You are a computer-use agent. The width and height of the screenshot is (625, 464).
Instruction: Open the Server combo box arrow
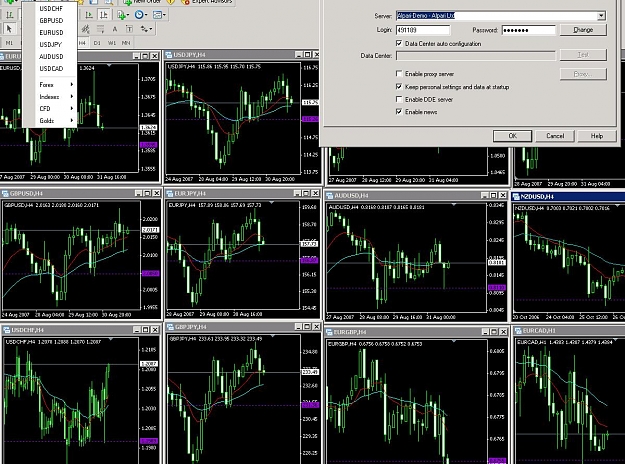pos(601,16)
